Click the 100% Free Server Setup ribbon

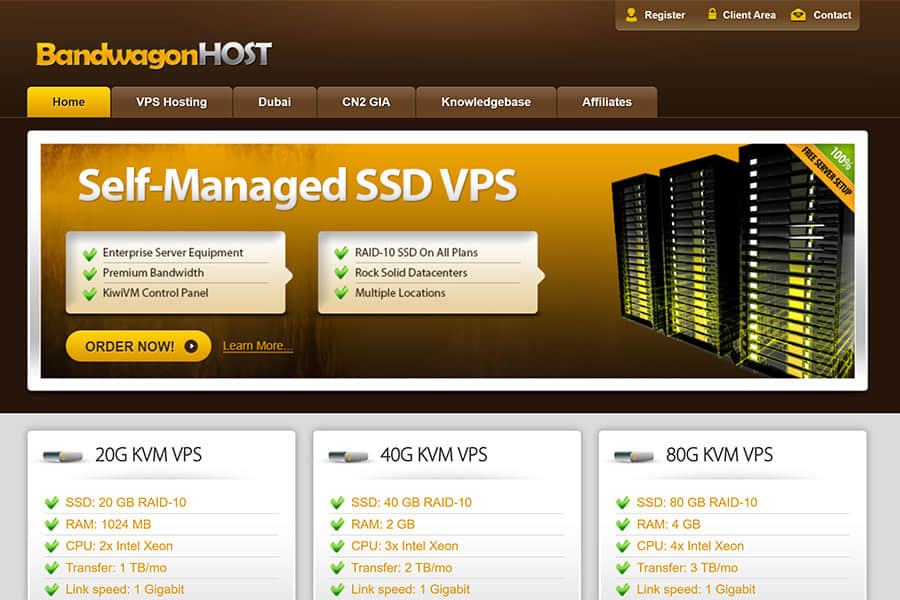pyautogui.click(x=827, y=171)
